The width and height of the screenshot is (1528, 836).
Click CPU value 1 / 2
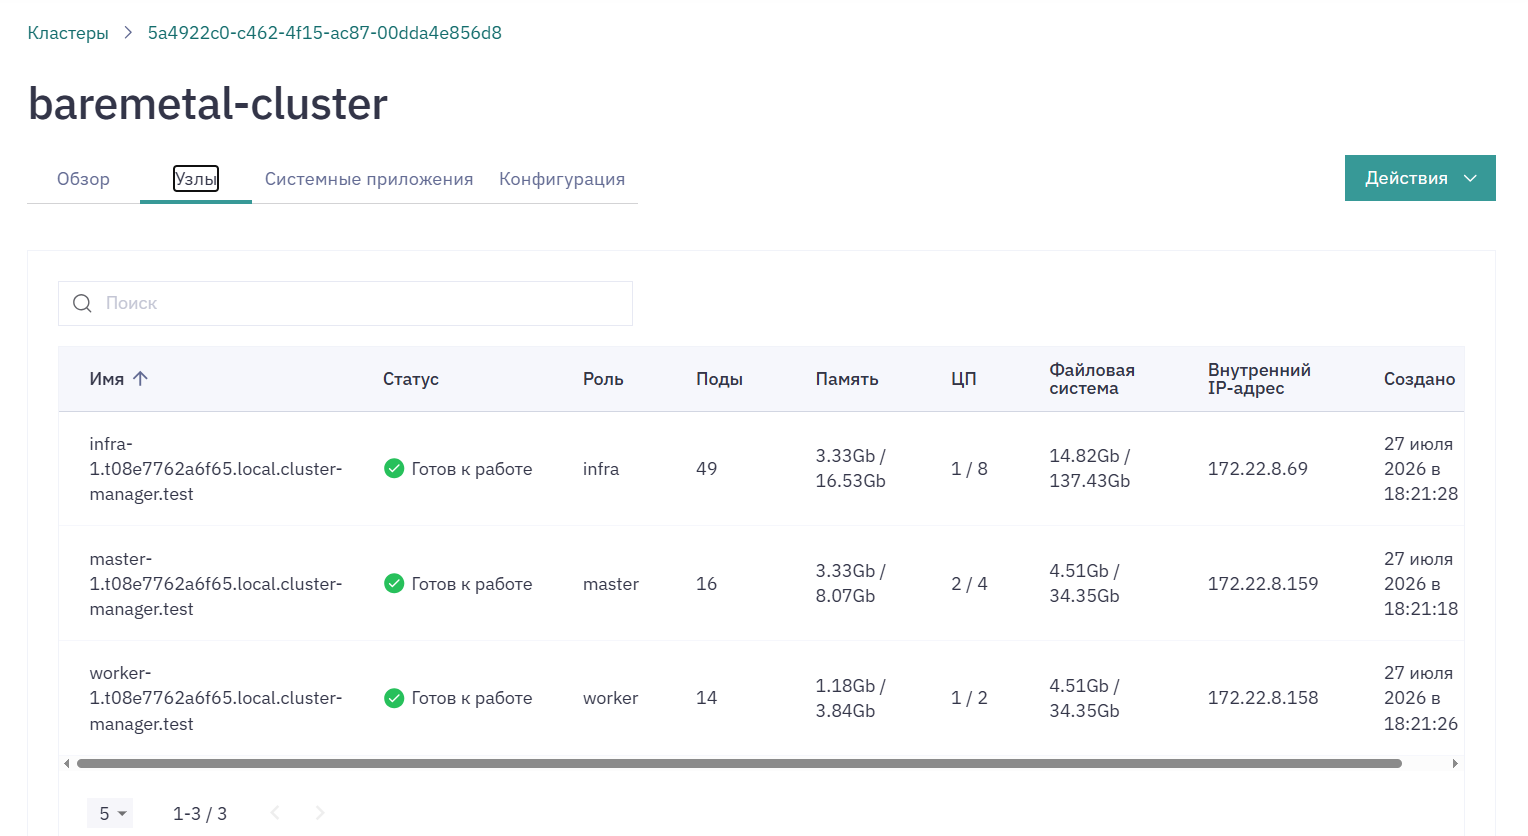(969, 698)
